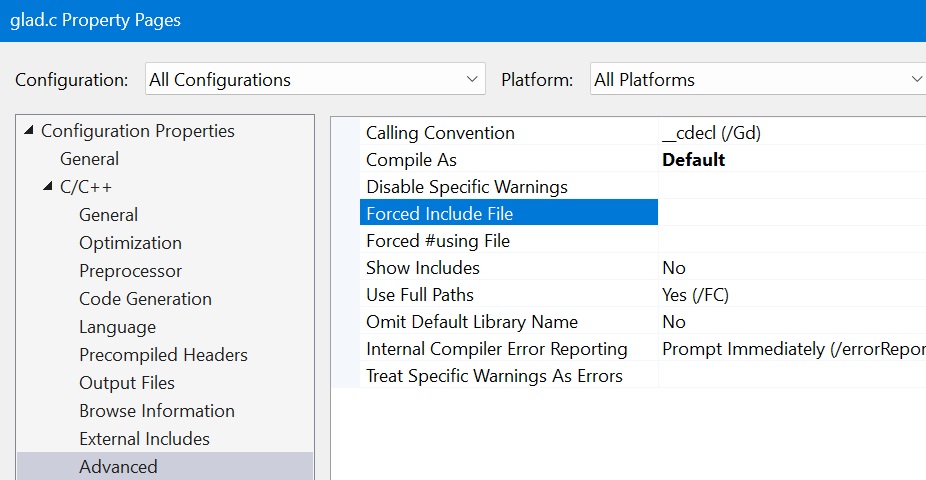The height and width of the screenshot is (480, 926).
Task: Open the Preprocessor property page
Action: click(x=130, y=271)
